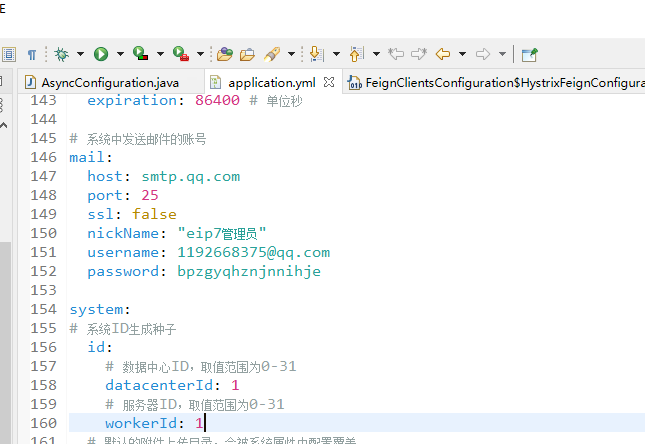645x444 pixels.
Task: Click the nickName value "eip7管理员"
Action: coord(222,233)
